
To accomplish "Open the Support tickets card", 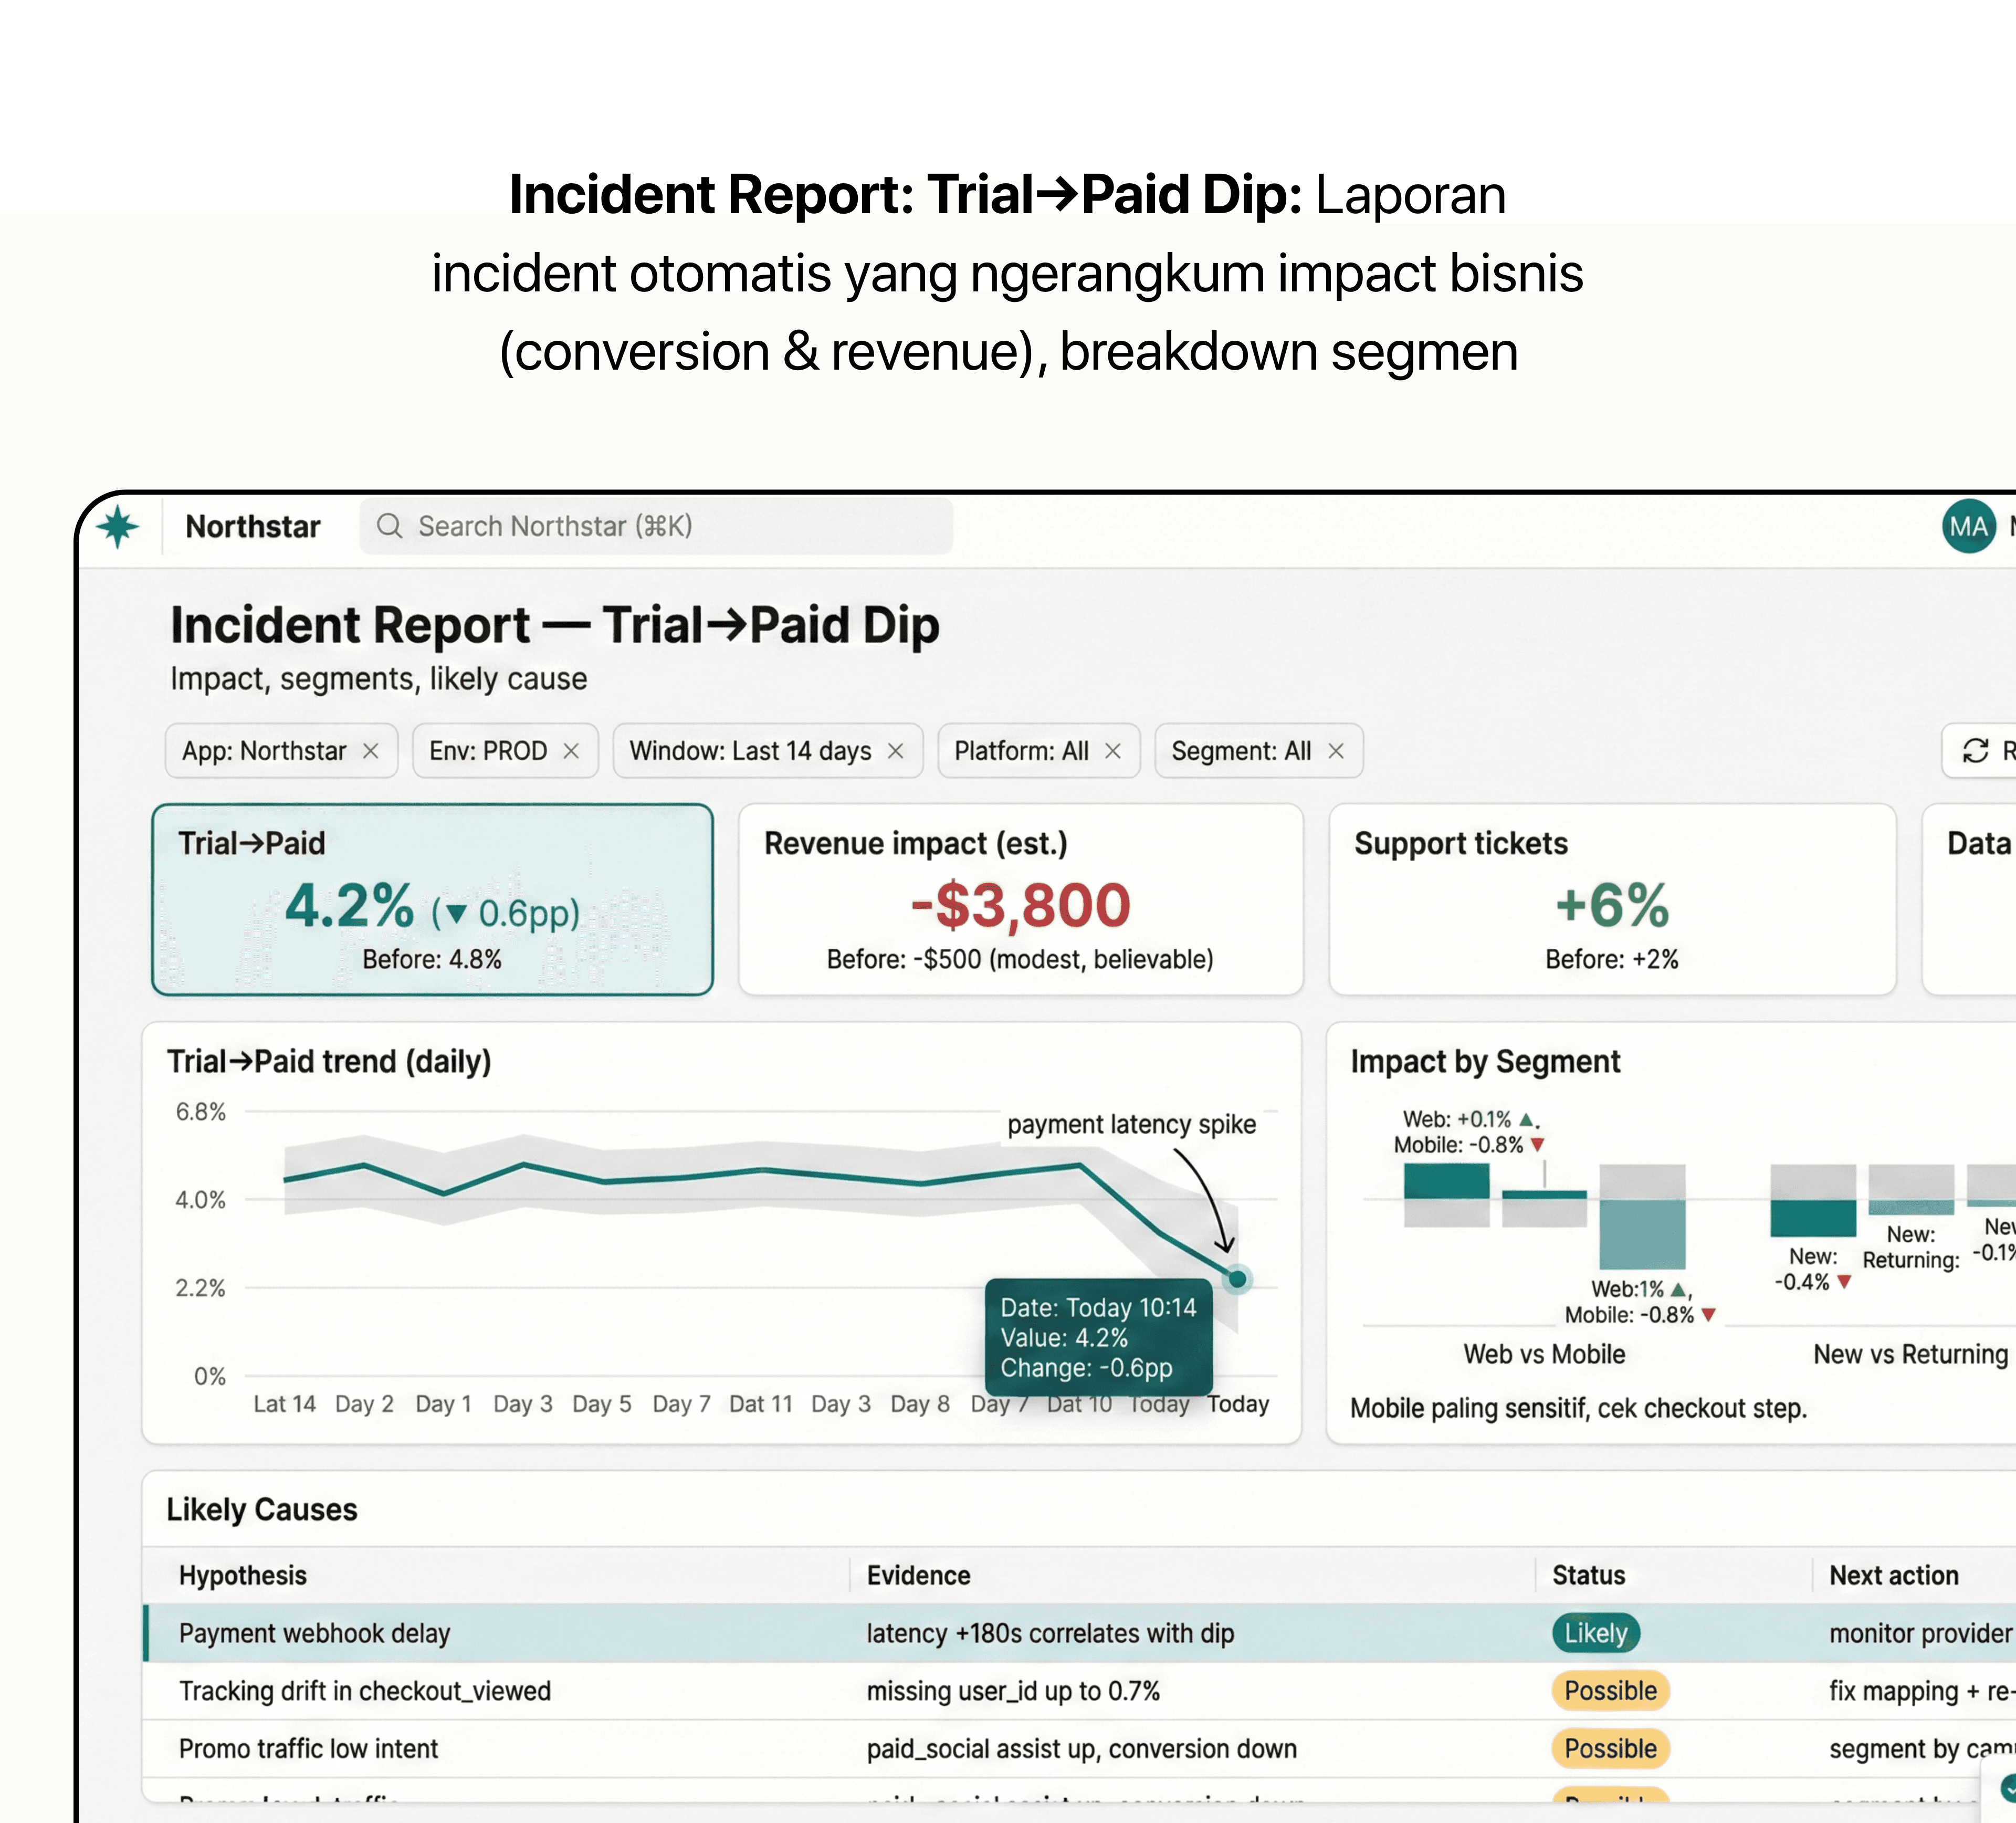I will 1611,899.
